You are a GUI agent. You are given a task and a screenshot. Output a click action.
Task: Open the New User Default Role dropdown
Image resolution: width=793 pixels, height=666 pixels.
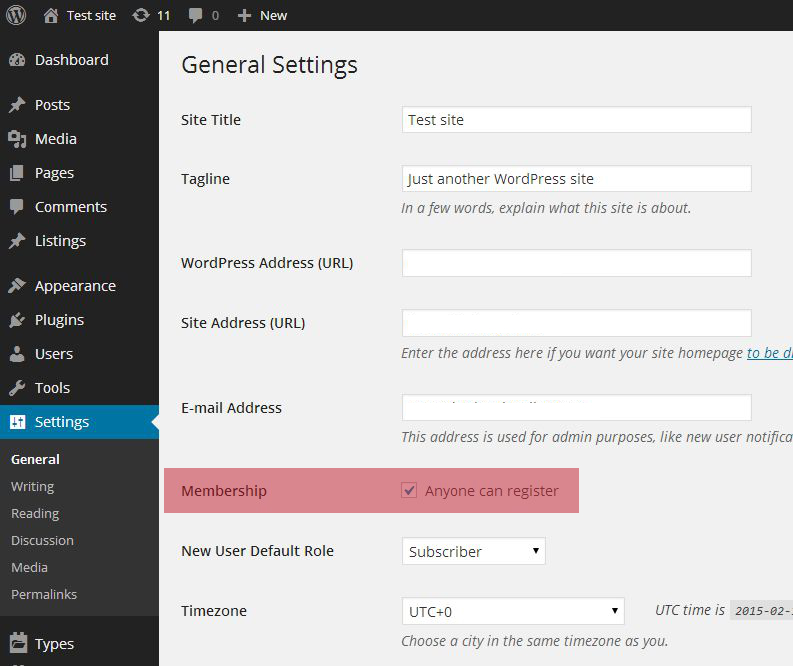[473, 551]
